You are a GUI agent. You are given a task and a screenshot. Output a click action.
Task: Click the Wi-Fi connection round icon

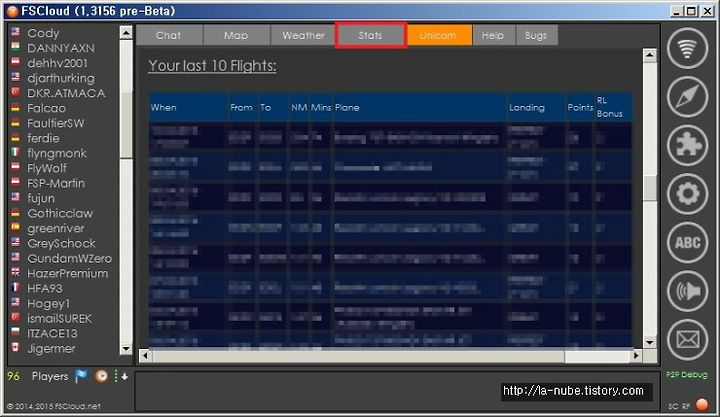pos(687,48)
